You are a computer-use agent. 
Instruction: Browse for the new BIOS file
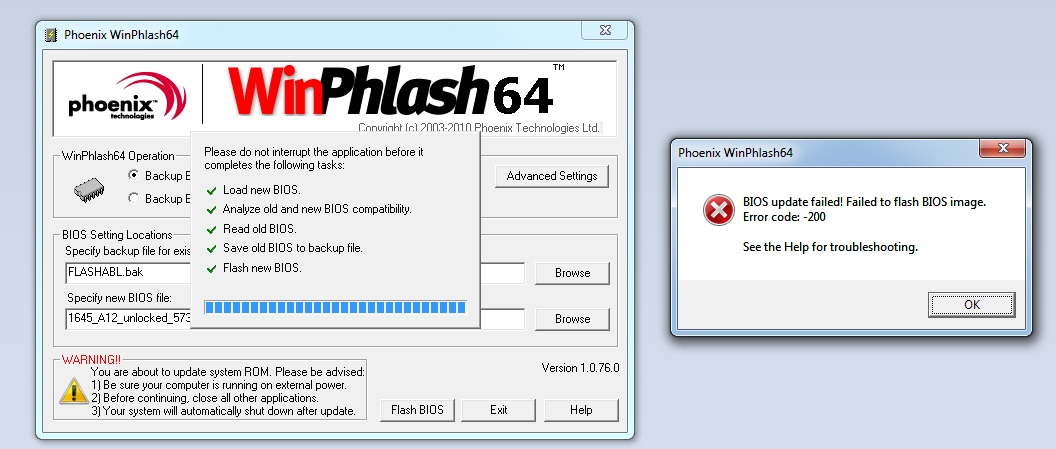click(x=572, y=319)
